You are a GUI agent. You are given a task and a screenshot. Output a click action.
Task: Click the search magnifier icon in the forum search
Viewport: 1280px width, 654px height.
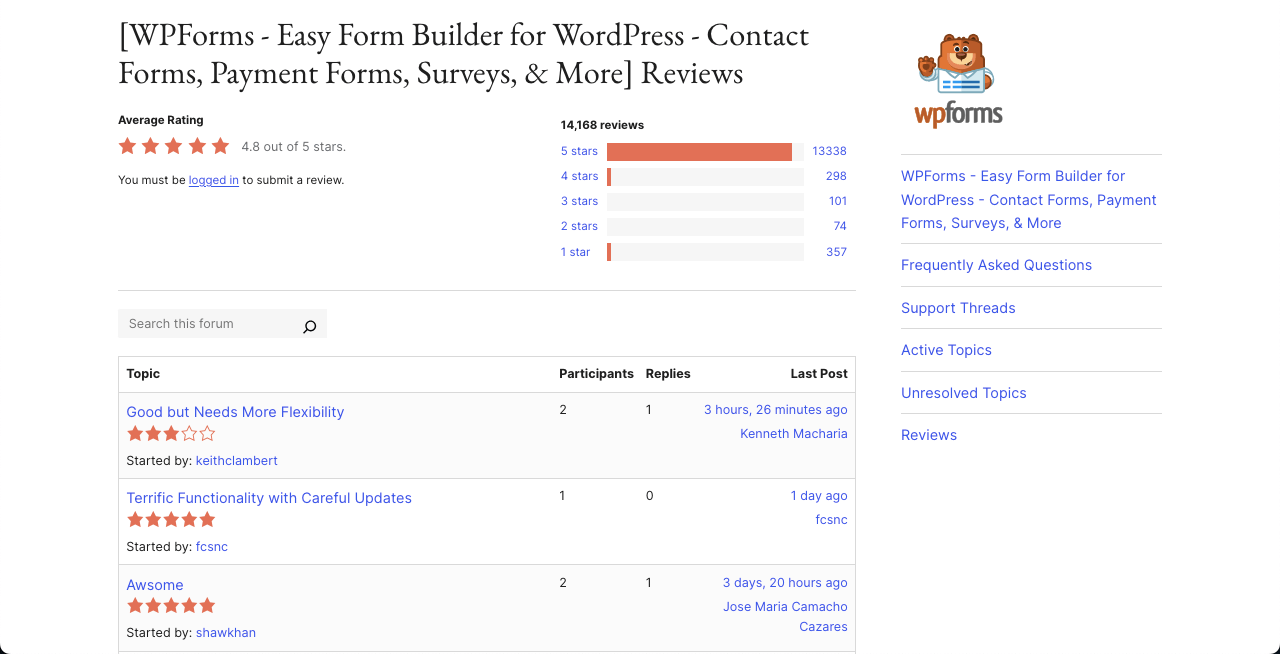pyautogui.click(x=309, y=324)
